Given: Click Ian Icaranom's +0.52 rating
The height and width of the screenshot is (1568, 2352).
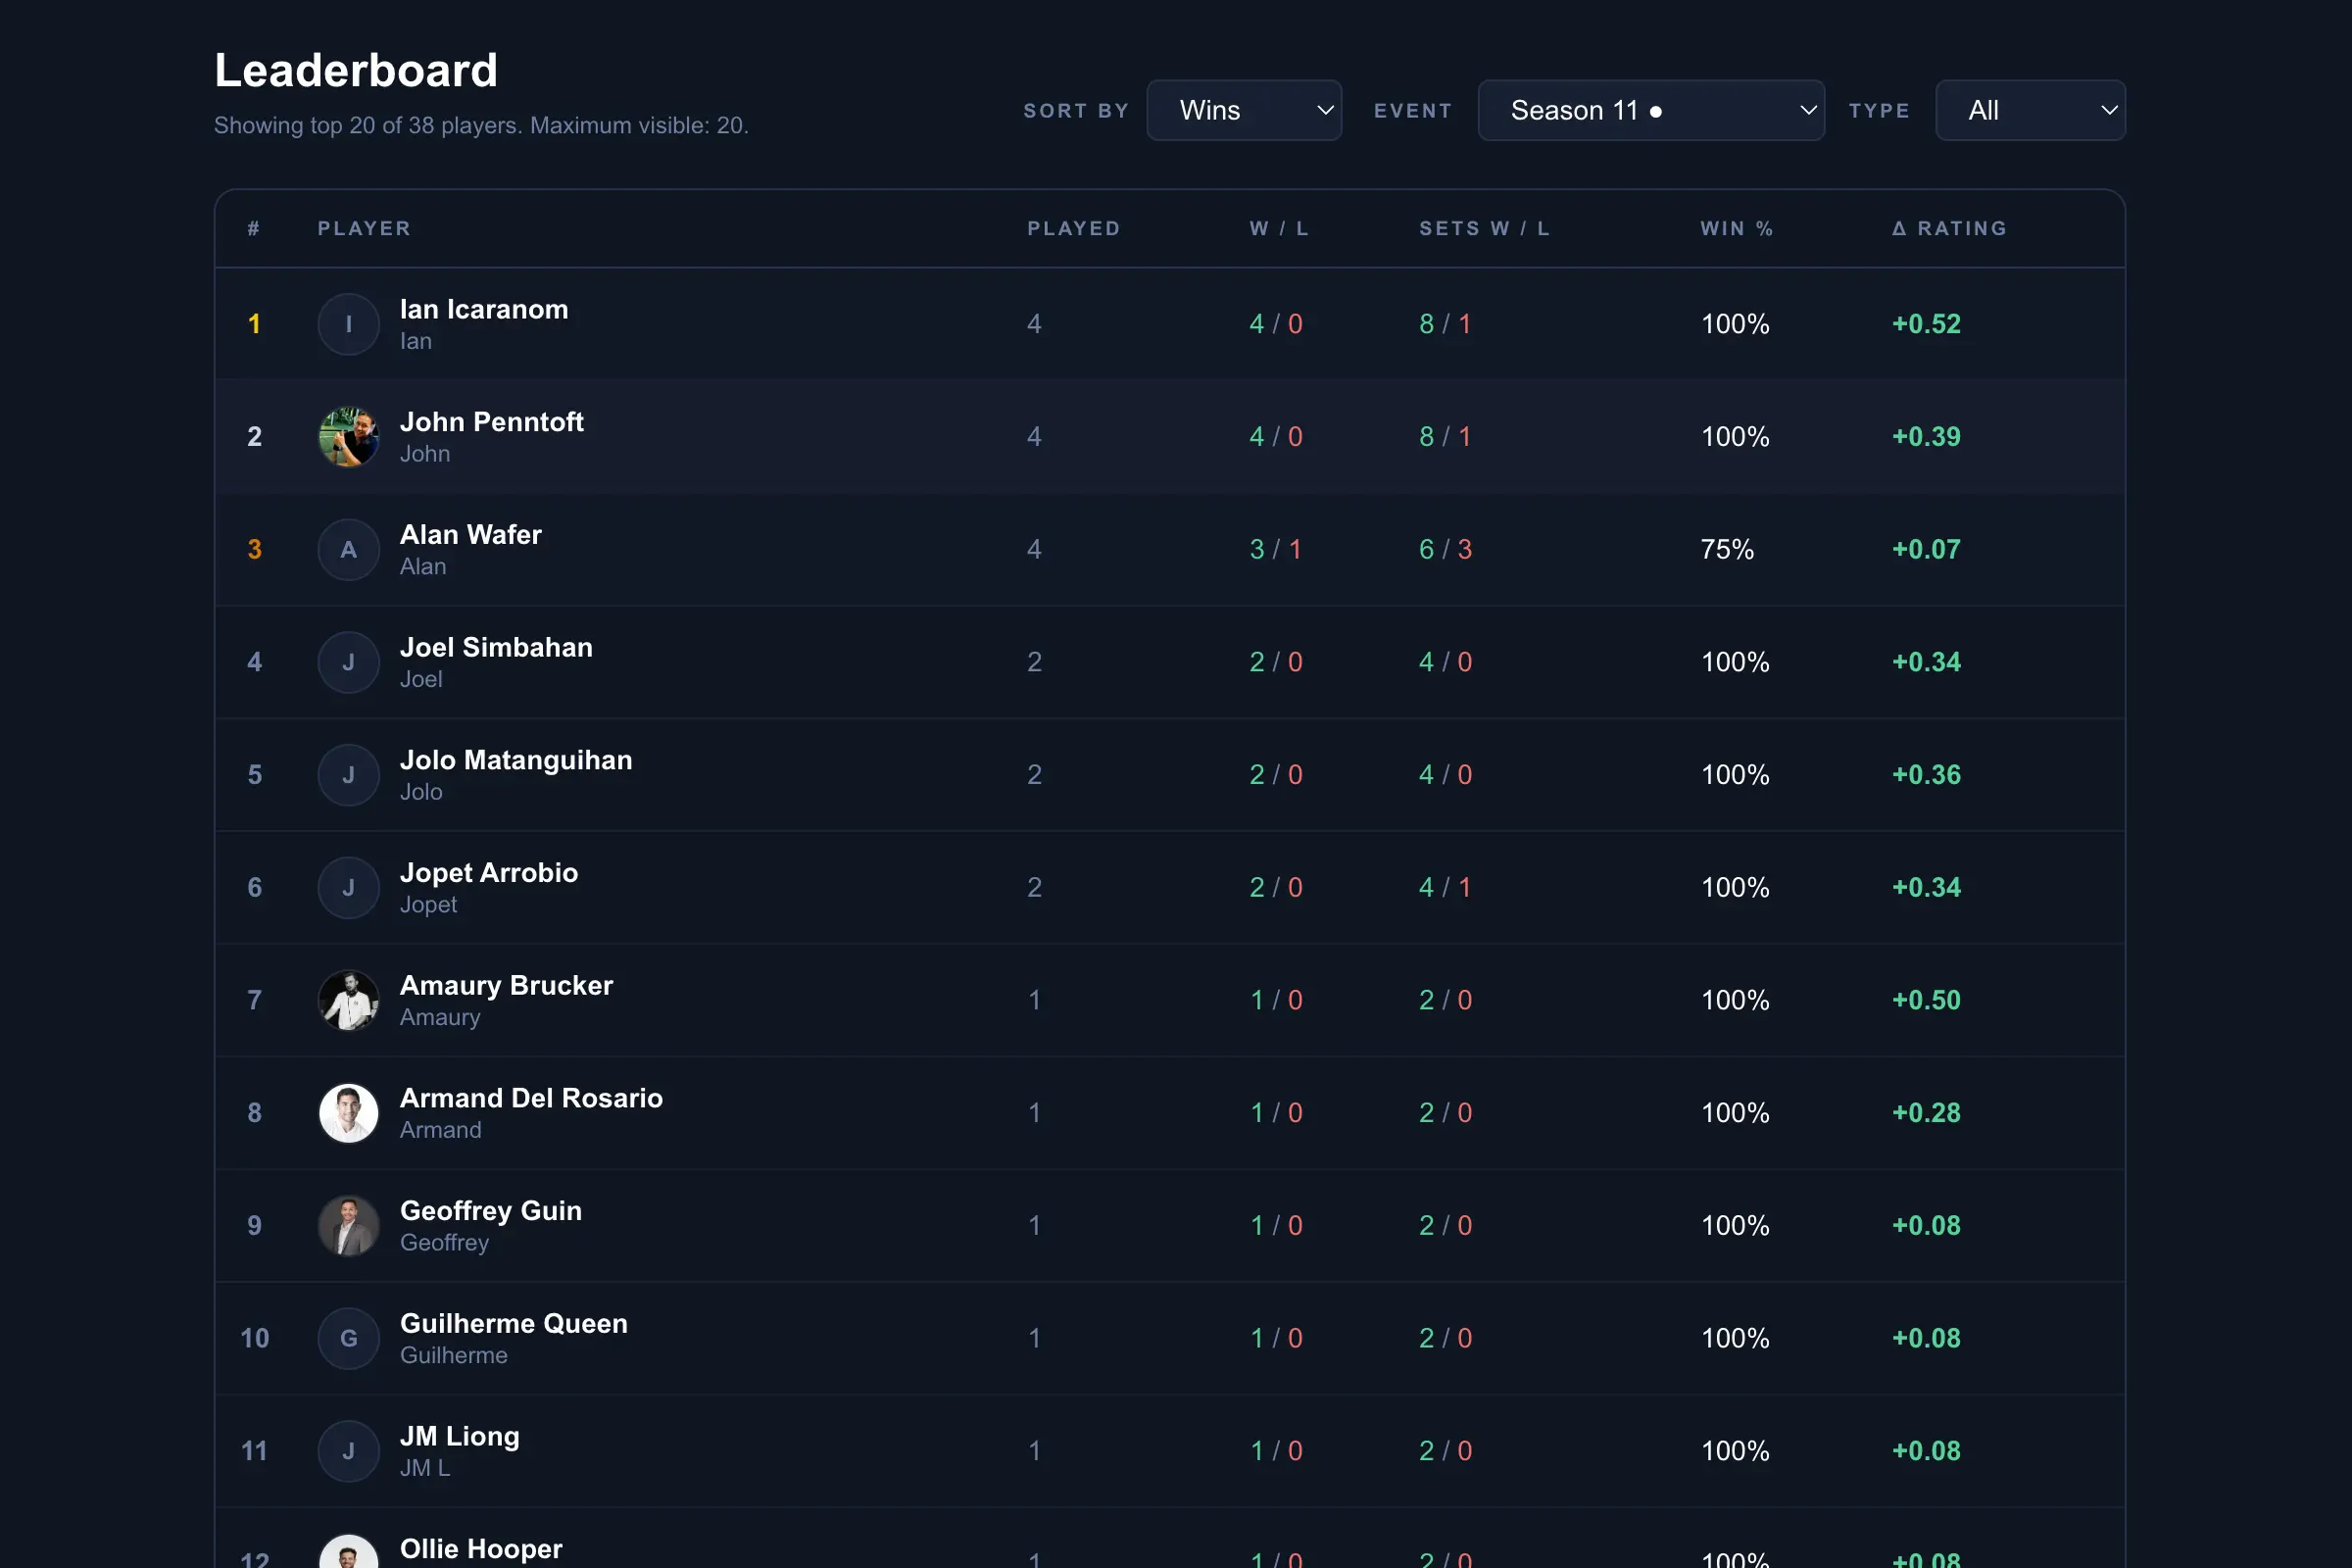Looking at the screenshot, I should click(x=1926, y=324).
